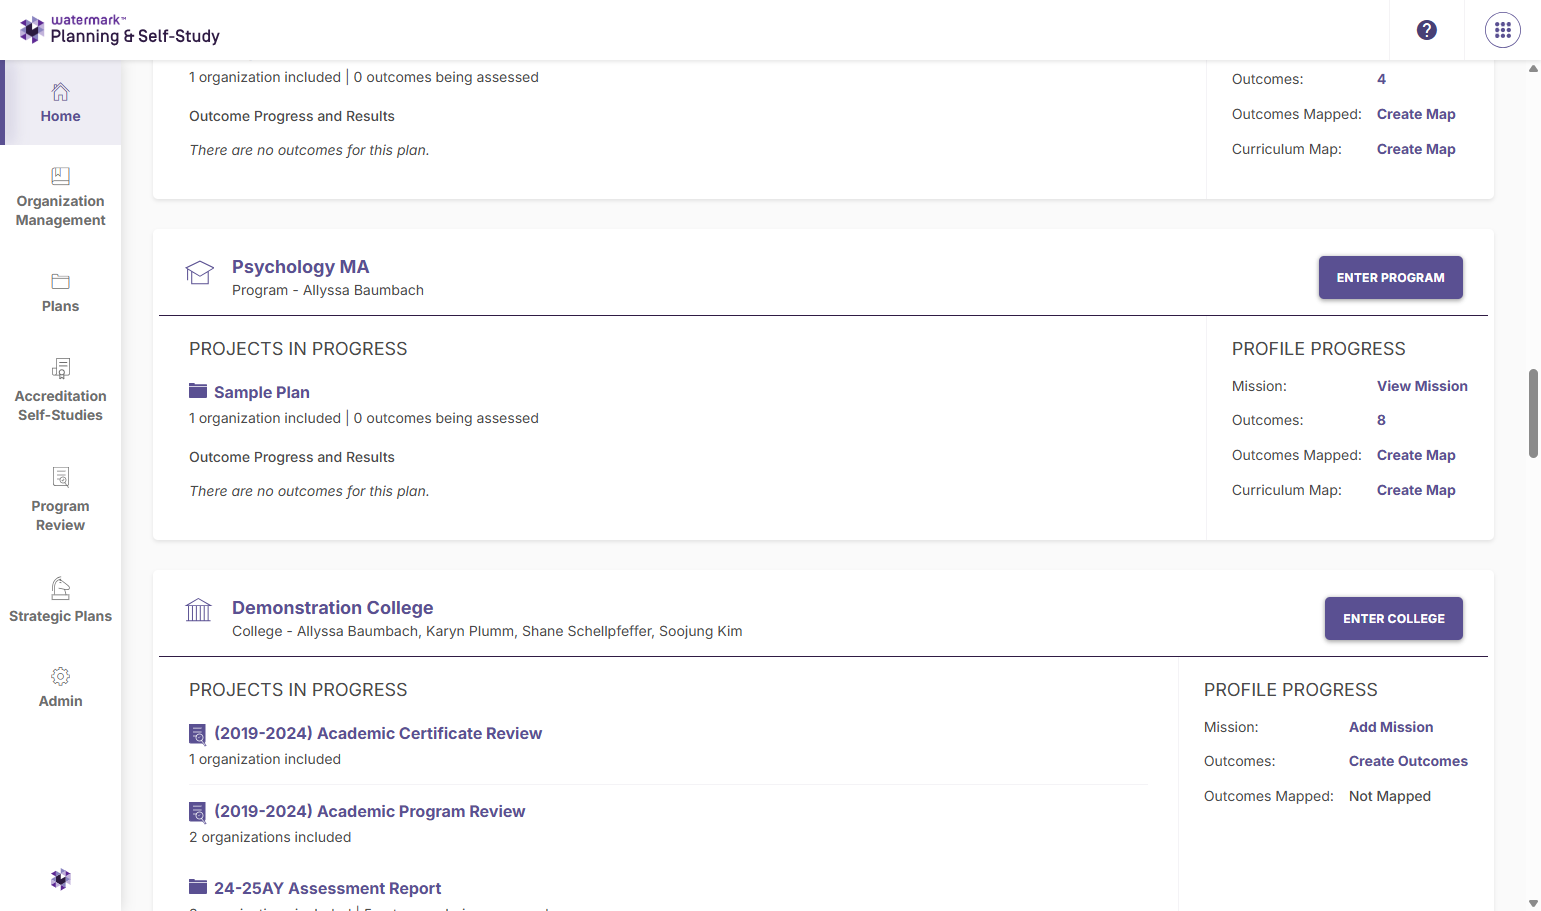
Task: Click the outcomes count 4 link
Action: pyautogui.click(x=1381, y=79)
